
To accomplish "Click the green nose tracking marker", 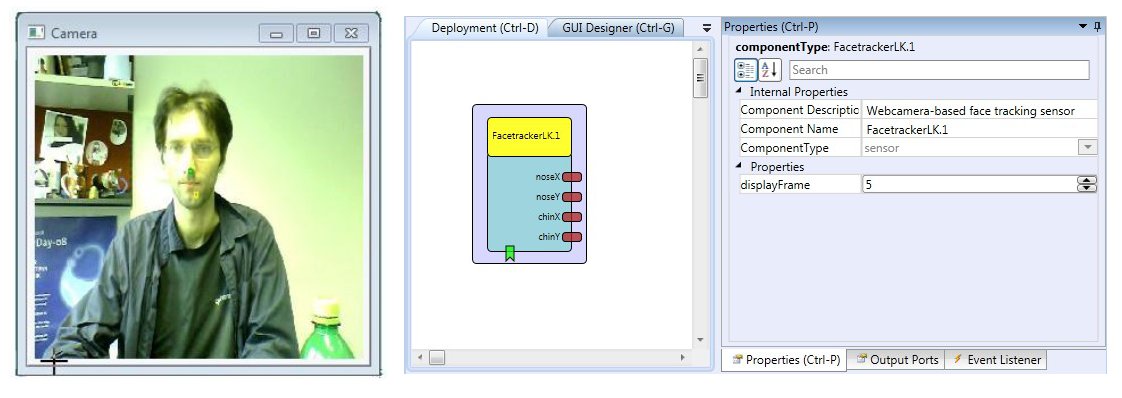I will 192,173.
